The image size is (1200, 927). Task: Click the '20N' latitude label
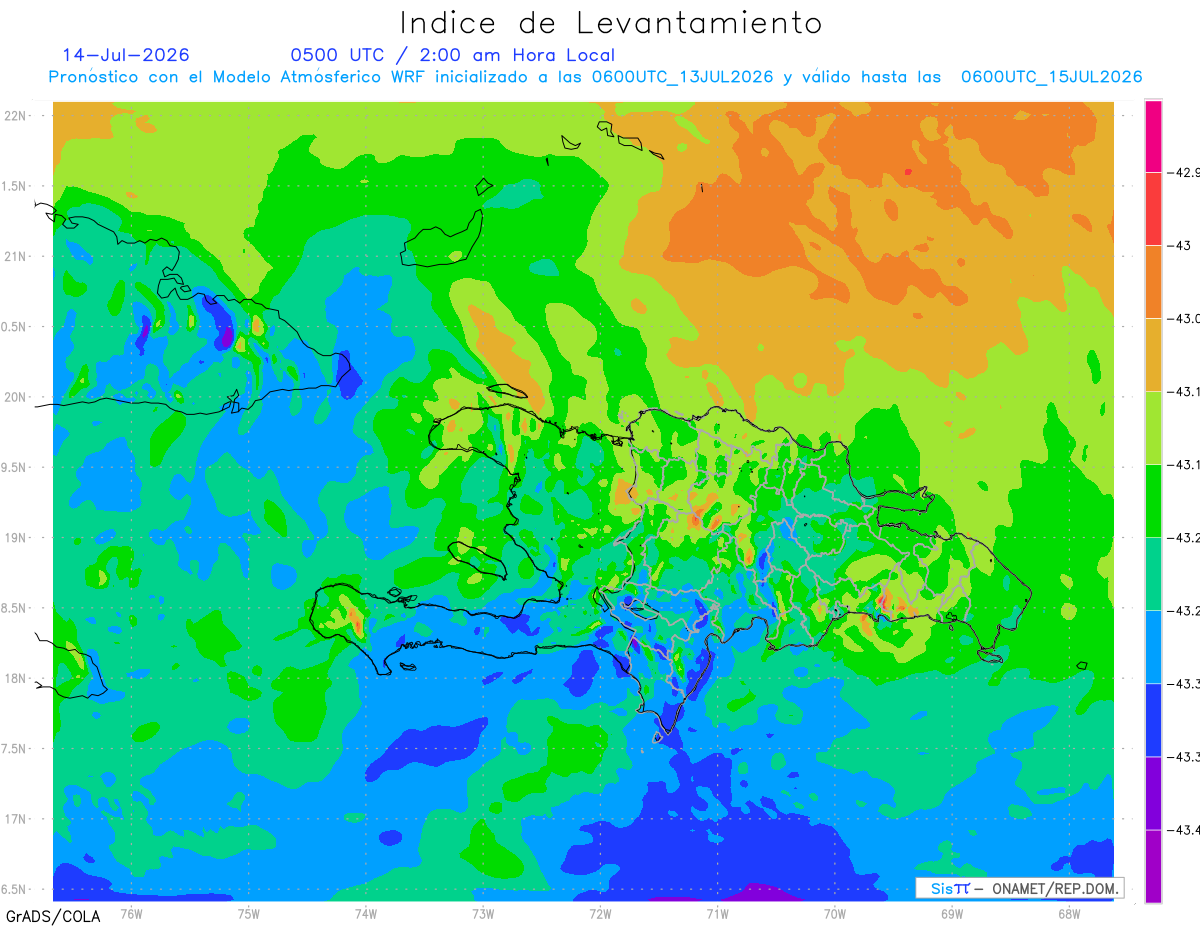16,397
